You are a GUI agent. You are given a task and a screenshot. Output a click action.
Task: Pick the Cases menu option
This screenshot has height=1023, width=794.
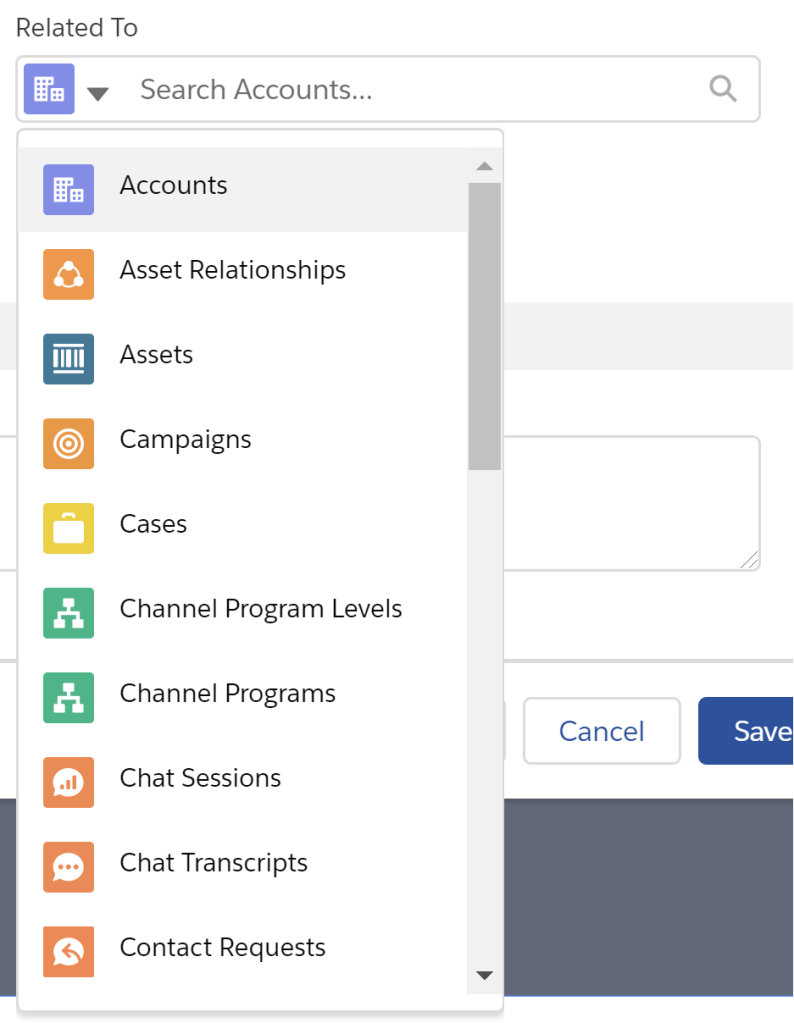pyautogui.click(x=153, y=524)
